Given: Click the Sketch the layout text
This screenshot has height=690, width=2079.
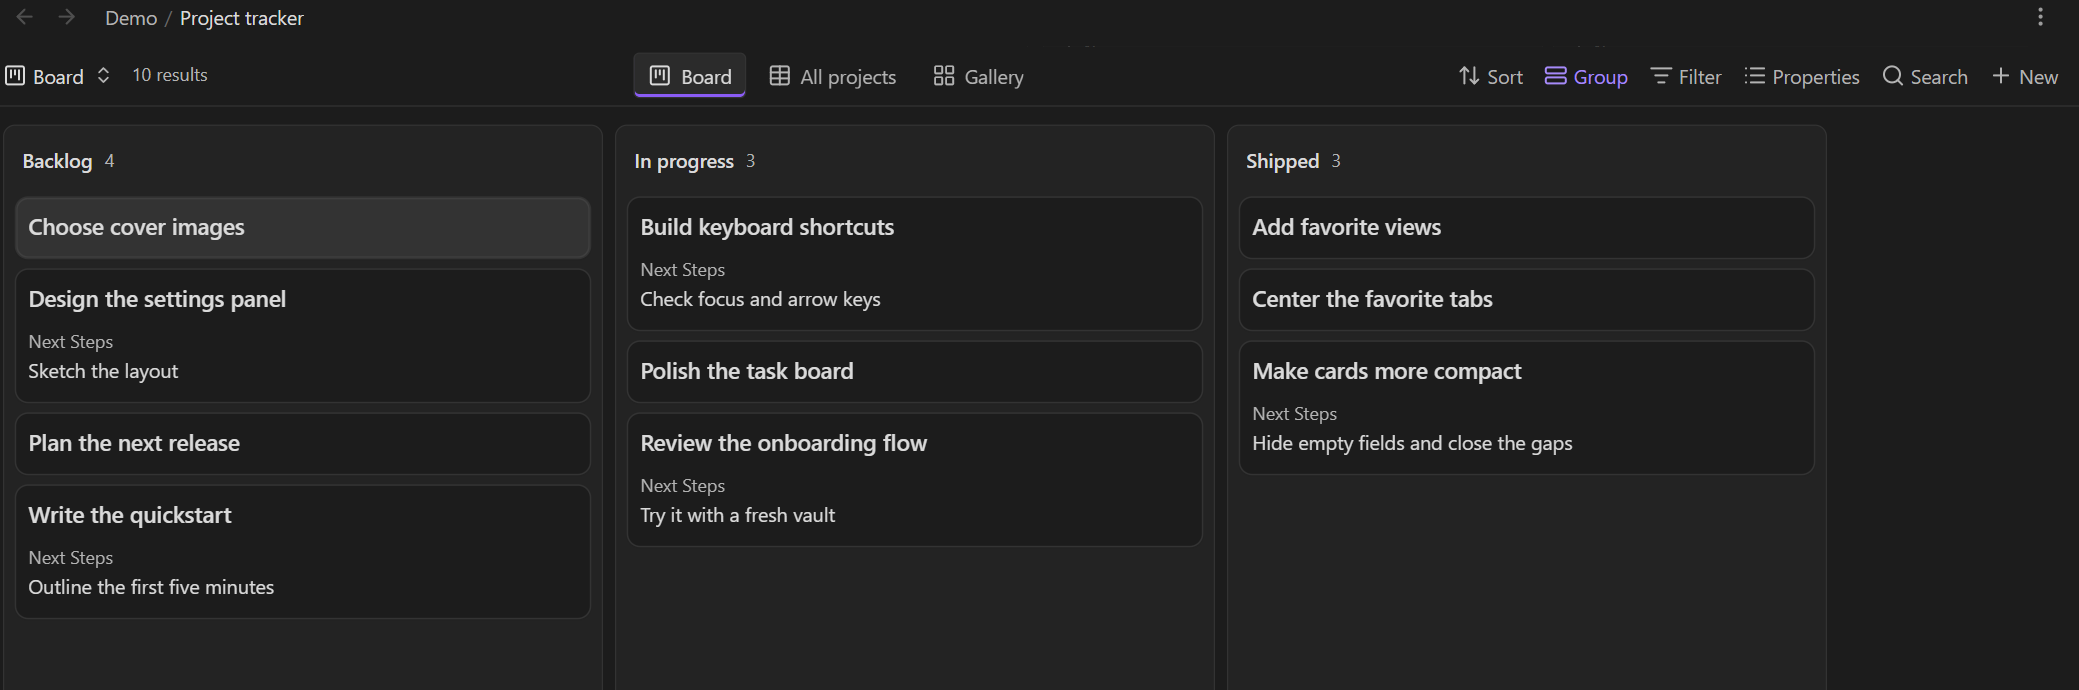Looking at the screenshot, I should point(103,371).
